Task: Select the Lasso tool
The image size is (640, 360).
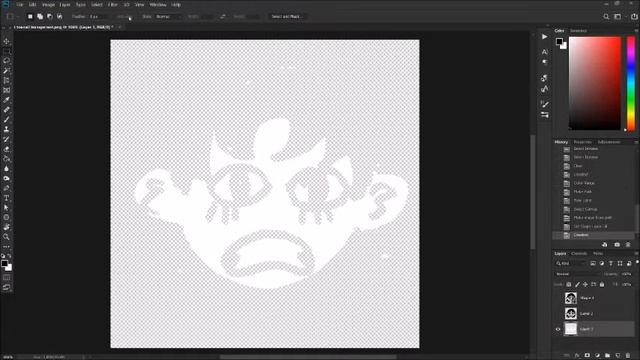Action: (x=7, y=61)
